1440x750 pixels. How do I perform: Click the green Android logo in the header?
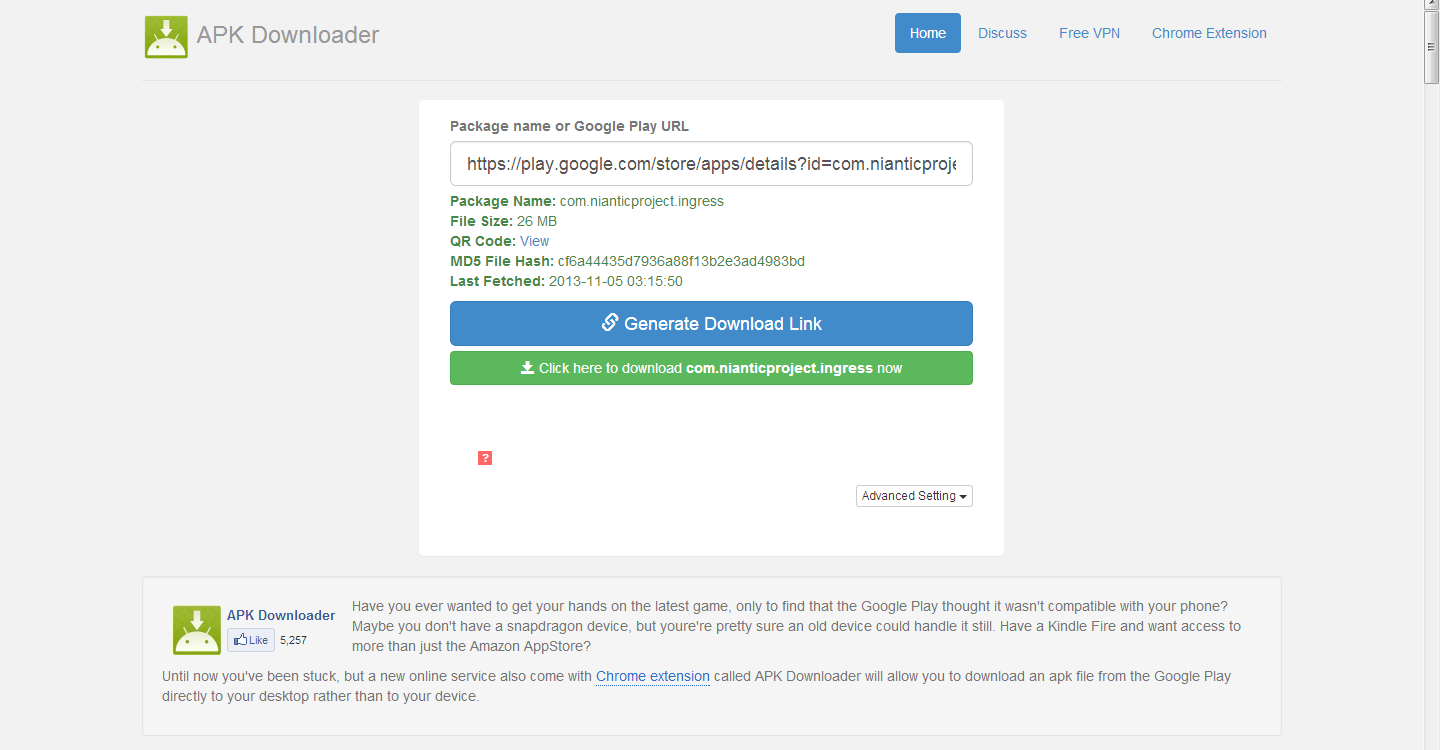166,36
